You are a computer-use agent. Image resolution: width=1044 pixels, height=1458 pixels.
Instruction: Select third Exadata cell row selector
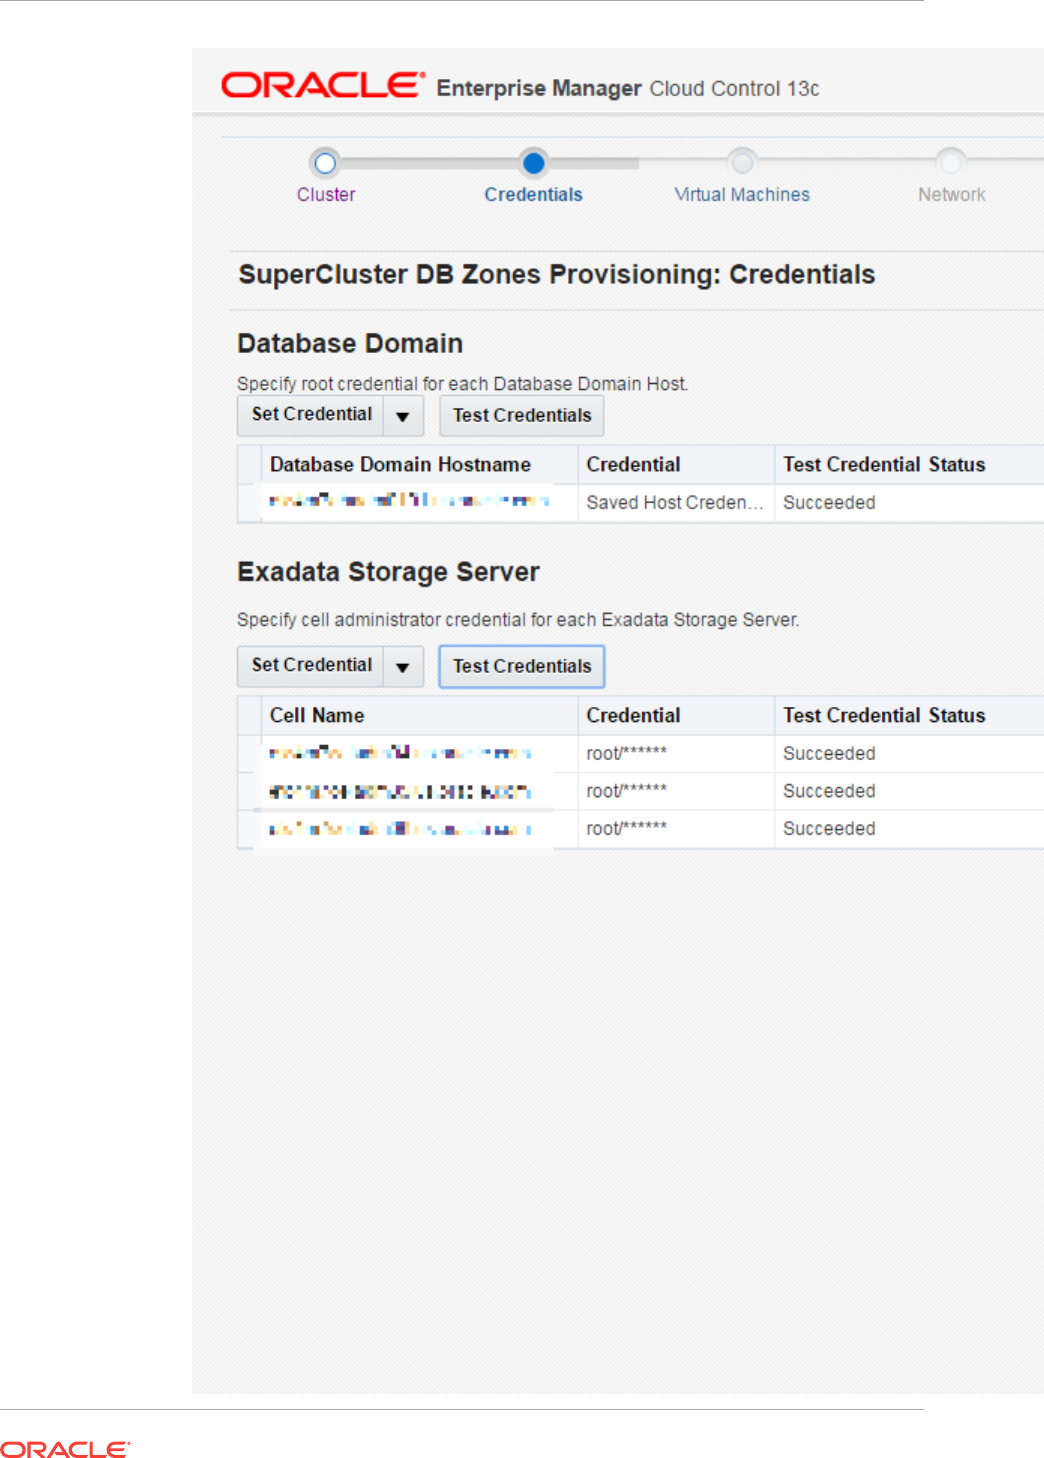click(x=250, y=829)
